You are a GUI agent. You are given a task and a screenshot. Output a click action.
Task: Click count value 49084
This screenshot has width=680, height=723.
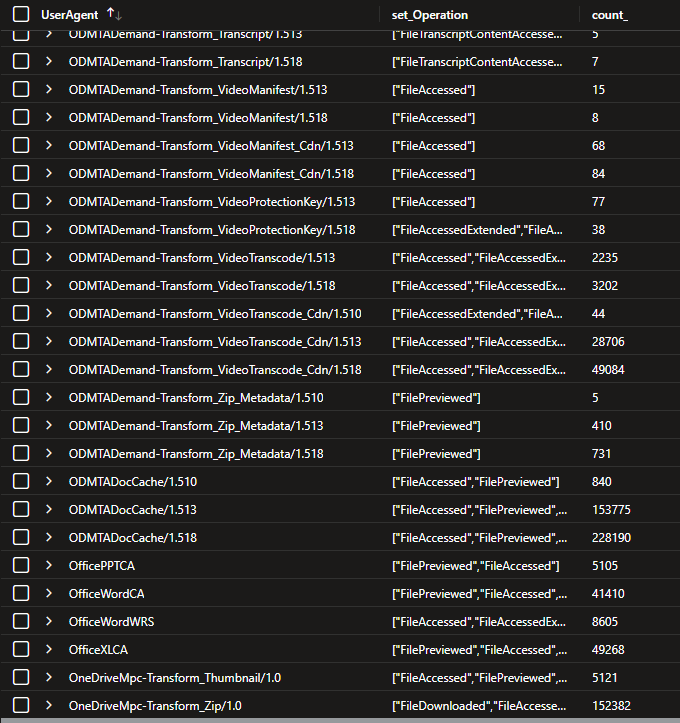click(608, 369)
